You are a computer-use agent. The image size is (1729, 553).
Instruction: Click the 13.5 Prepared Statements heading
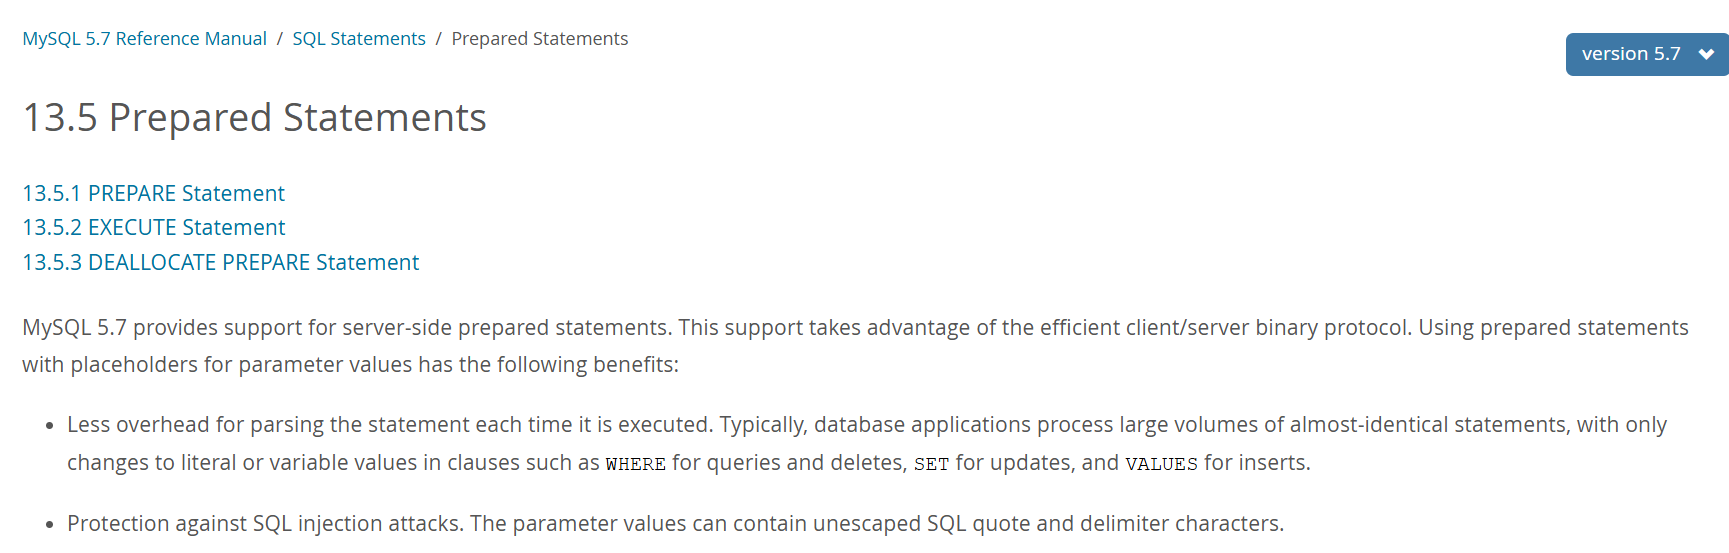[254, 118]
